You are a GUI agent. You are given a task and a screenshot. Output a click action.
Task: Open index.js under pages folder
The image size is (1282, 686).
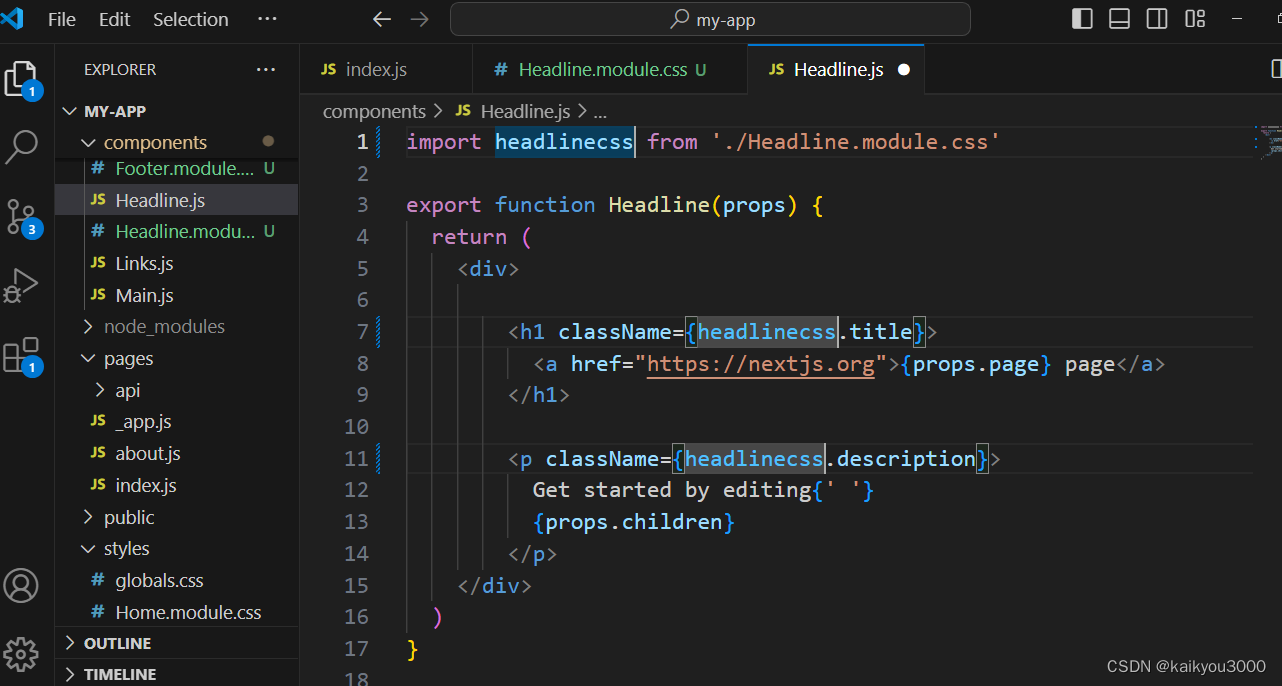pos(176,485)
